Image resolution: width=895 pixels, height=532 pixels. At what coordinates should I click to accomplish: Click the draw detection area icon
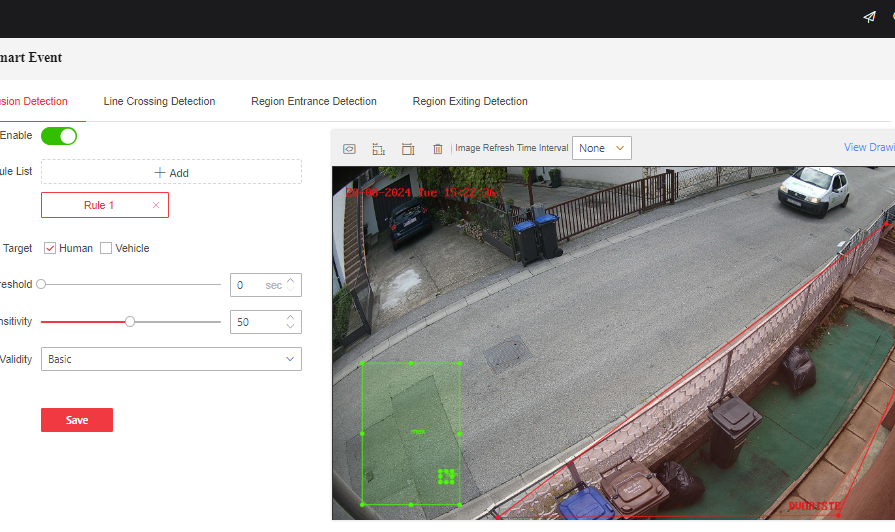point(349,149)
